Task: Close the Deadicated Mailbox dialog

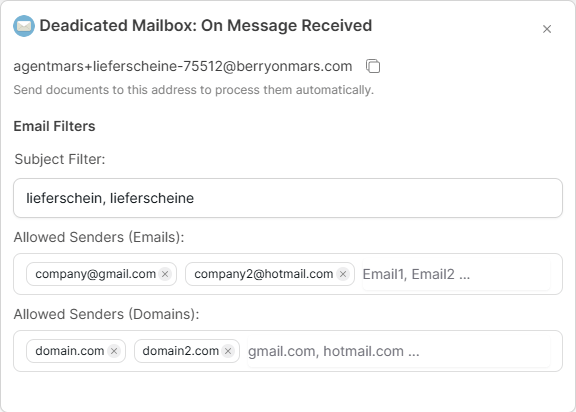Action: pyautogui.click(x=547, y=29)
